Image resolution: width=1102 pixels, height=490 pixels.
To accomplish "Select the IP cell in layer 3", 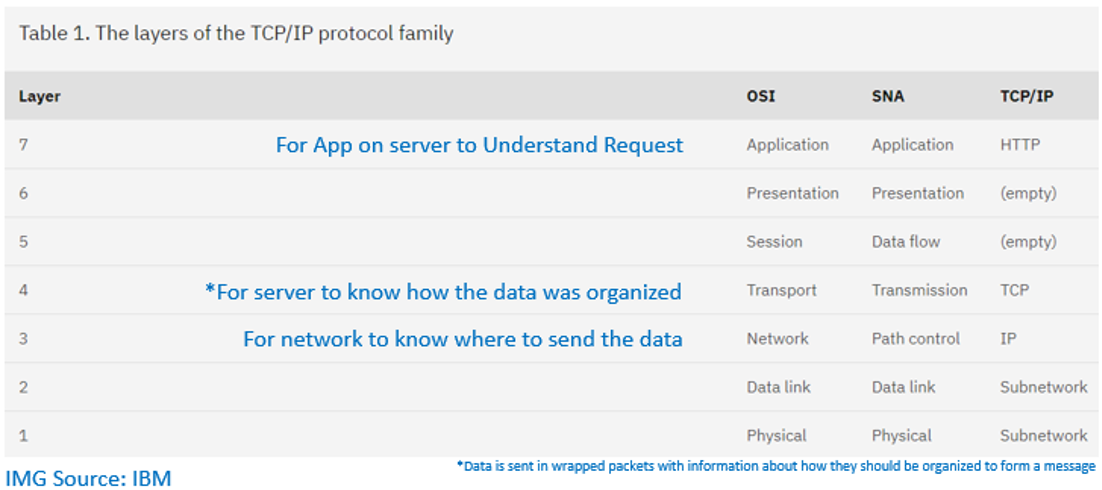I will point(1007,339).
